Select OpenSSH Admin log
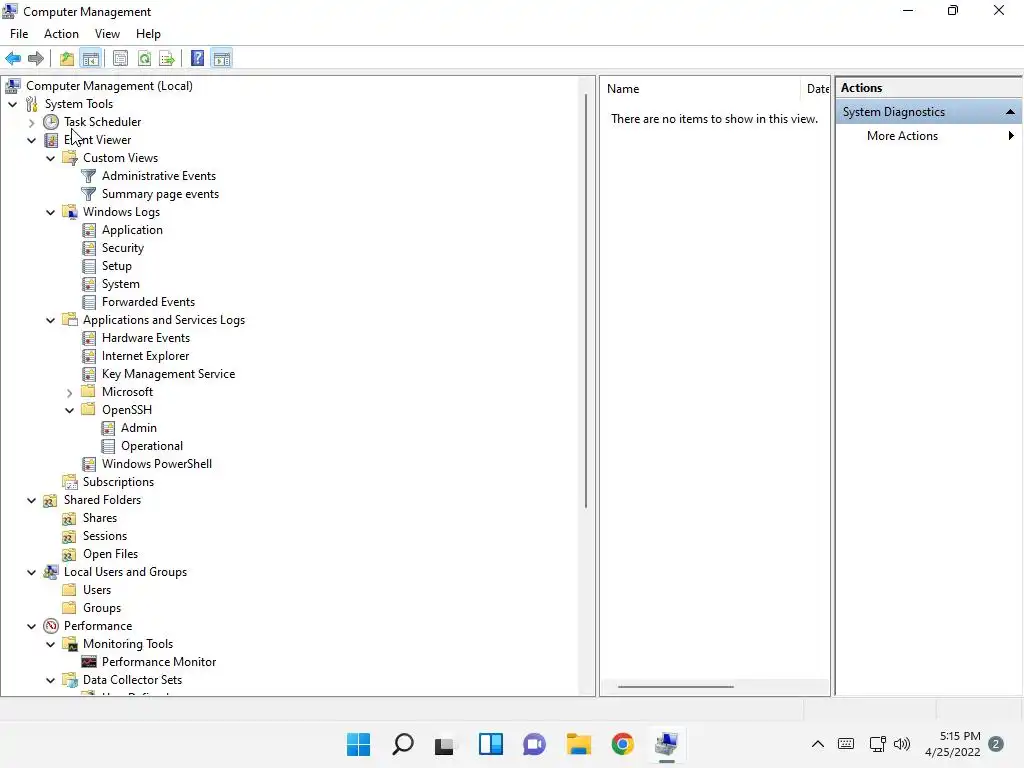 click(138, 428)
